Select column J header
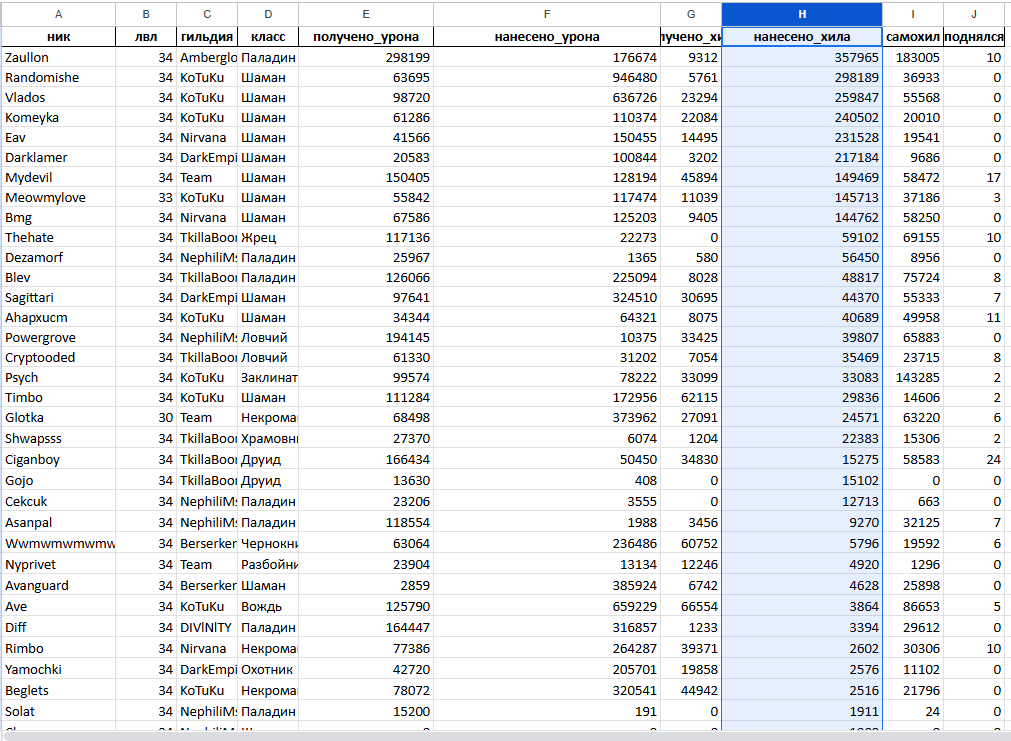 [974, 14]
